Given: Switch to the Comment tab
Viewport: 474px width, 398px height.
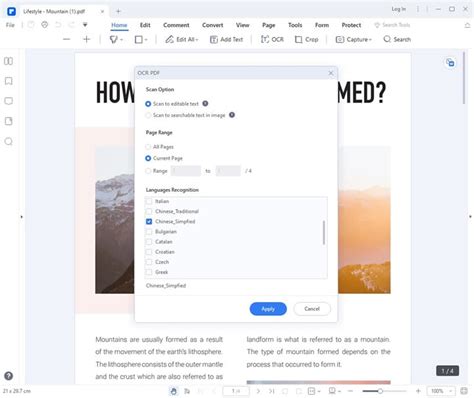Looking at the screenshot, I should point(176,25).
